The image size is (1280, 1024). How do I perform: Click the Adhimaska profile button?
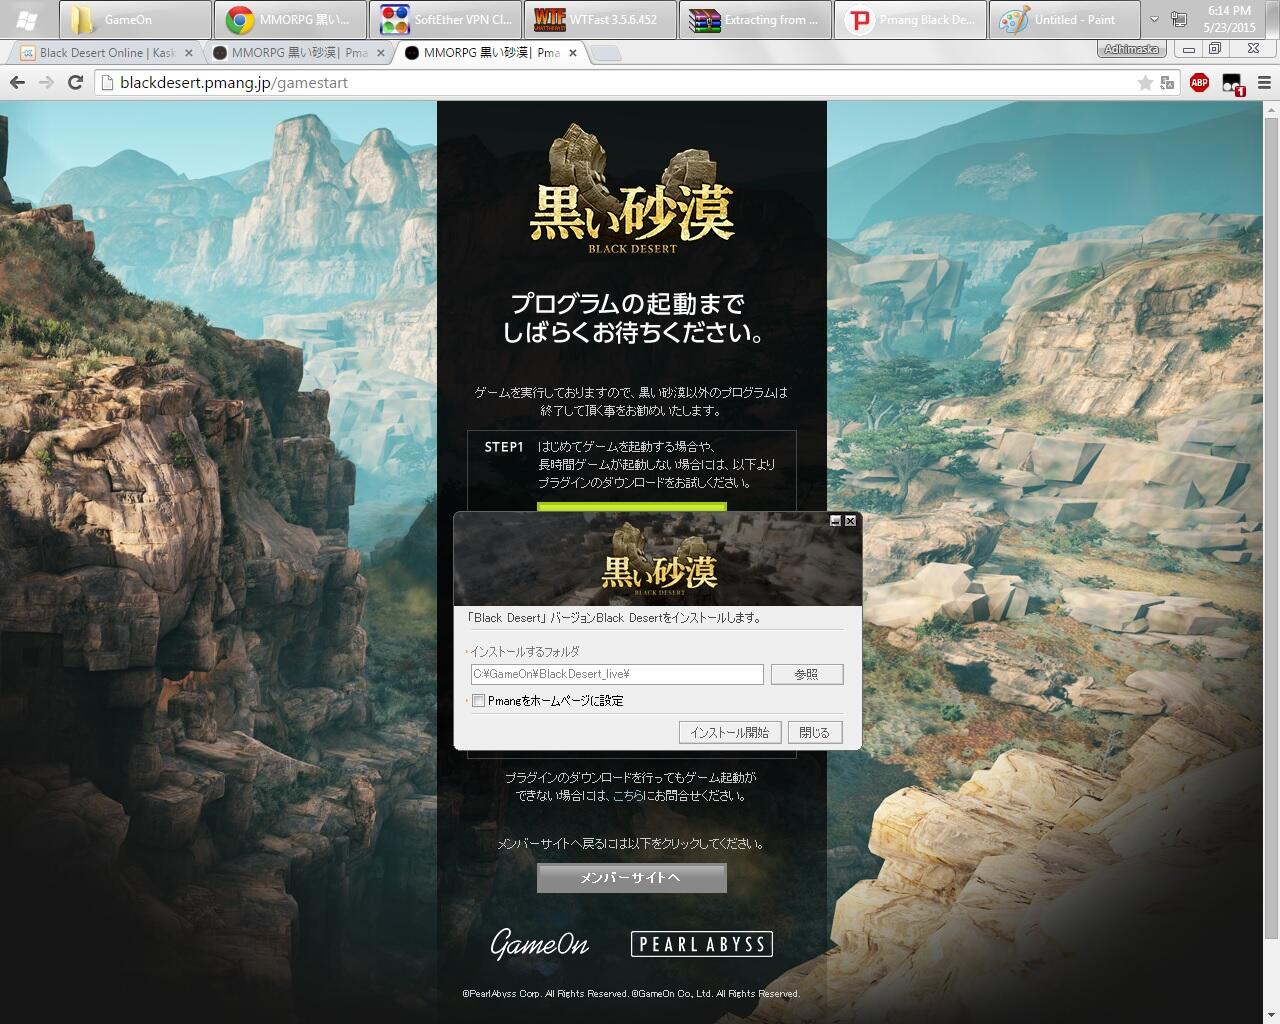coord(1132,49)
